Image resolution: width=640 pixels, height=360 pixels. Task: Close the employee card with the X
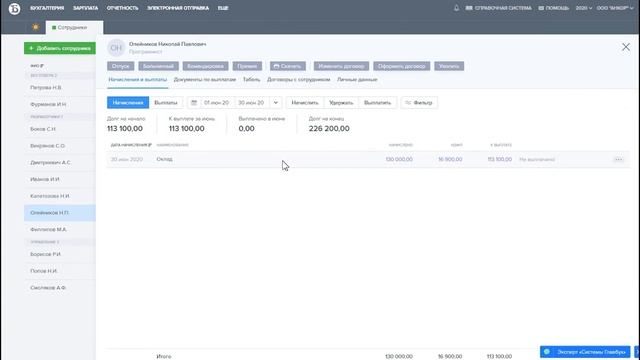click(626, 47)
